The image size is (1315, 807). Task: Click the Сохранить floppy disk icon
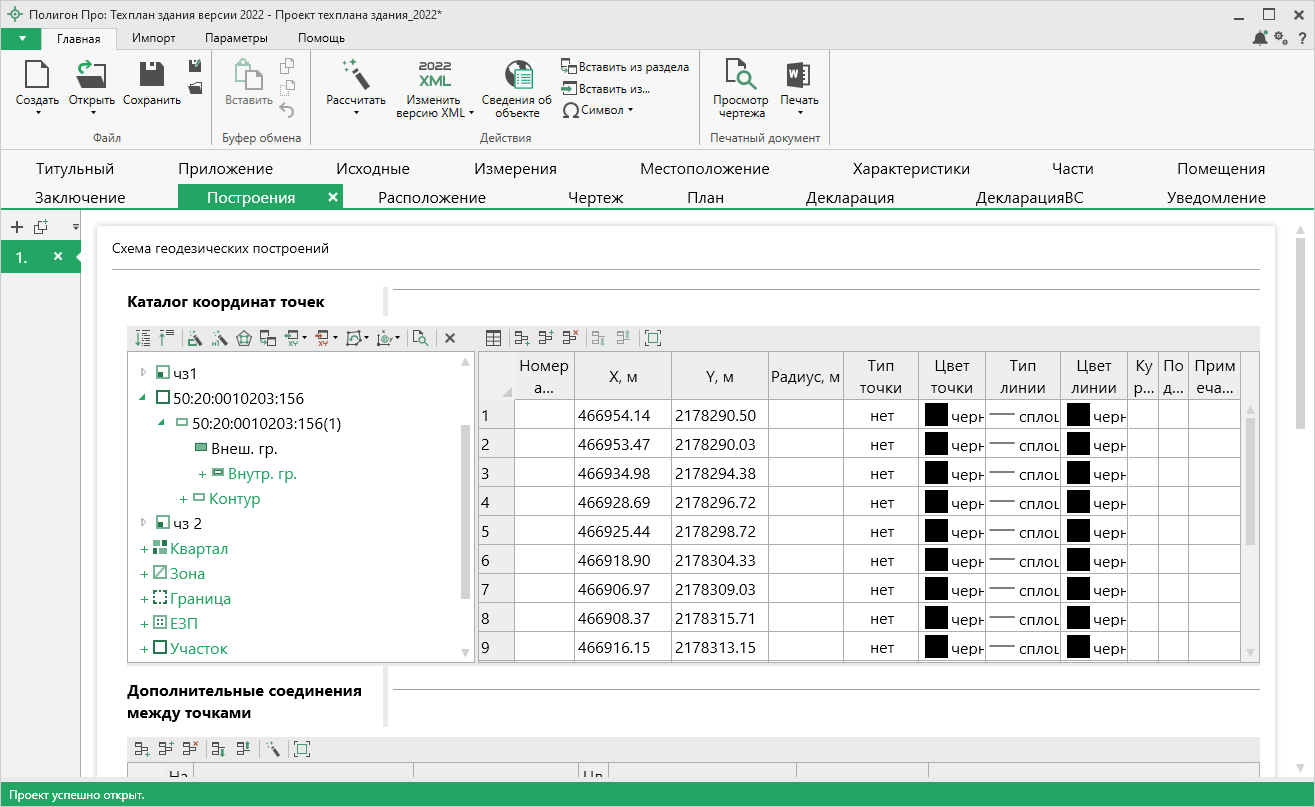(x=152, y=76)
